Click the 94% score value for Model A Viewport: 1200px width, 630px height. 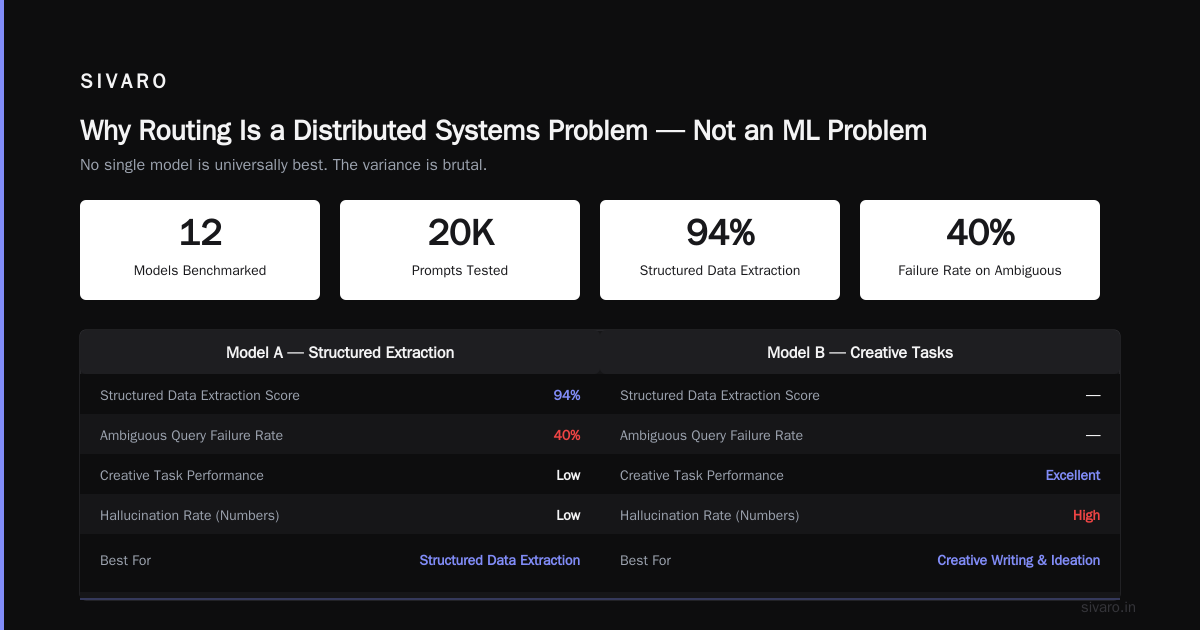pos(567,395)
